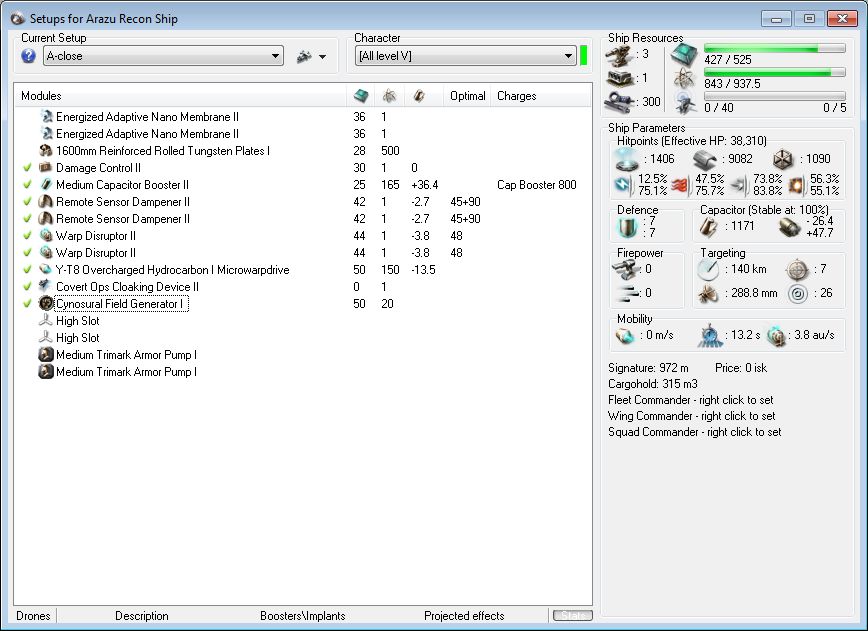
Task: Click the velocity icon showing 0 m/s
Action: pyautogui.click(x=625, y=336)
